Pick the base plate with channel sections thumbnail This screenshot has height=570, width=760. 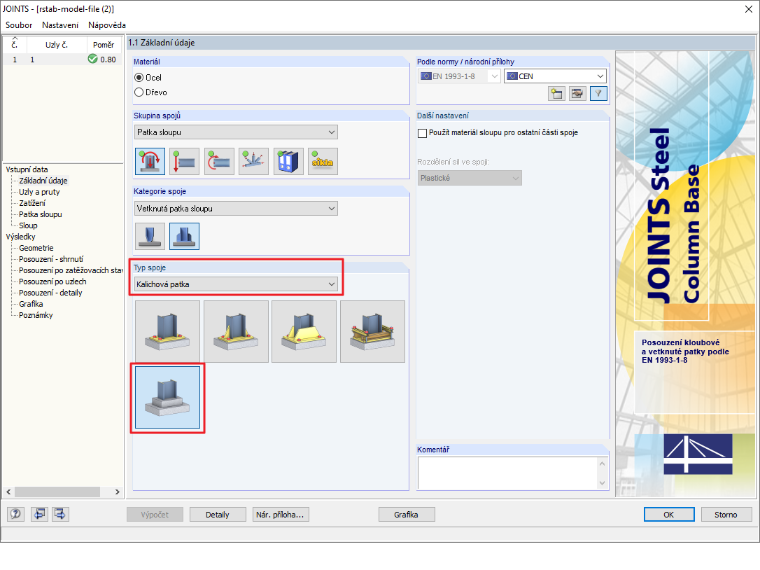pos(372,331)
